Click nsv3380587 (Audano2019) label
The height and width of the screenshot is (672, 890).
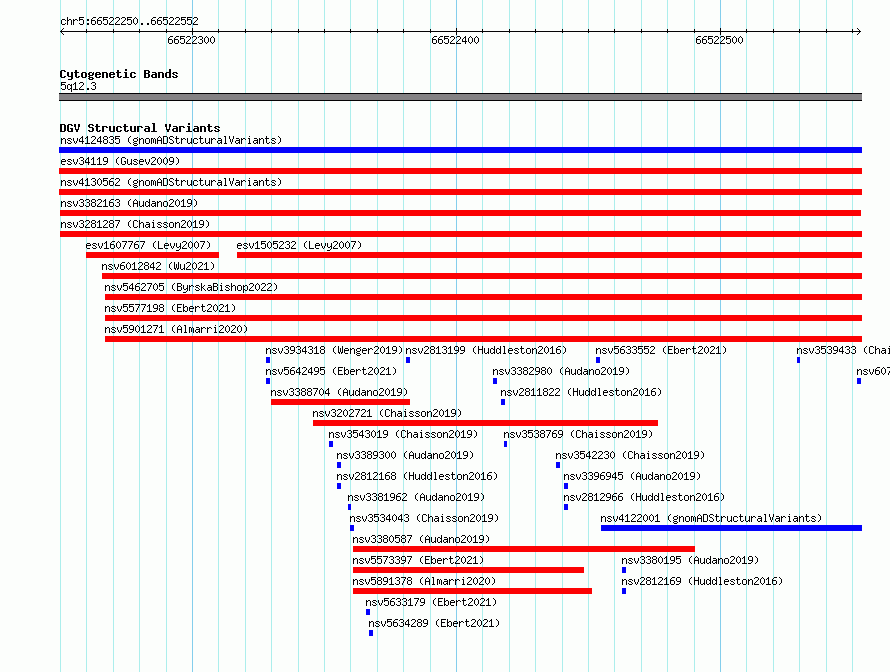click(421, 539)
